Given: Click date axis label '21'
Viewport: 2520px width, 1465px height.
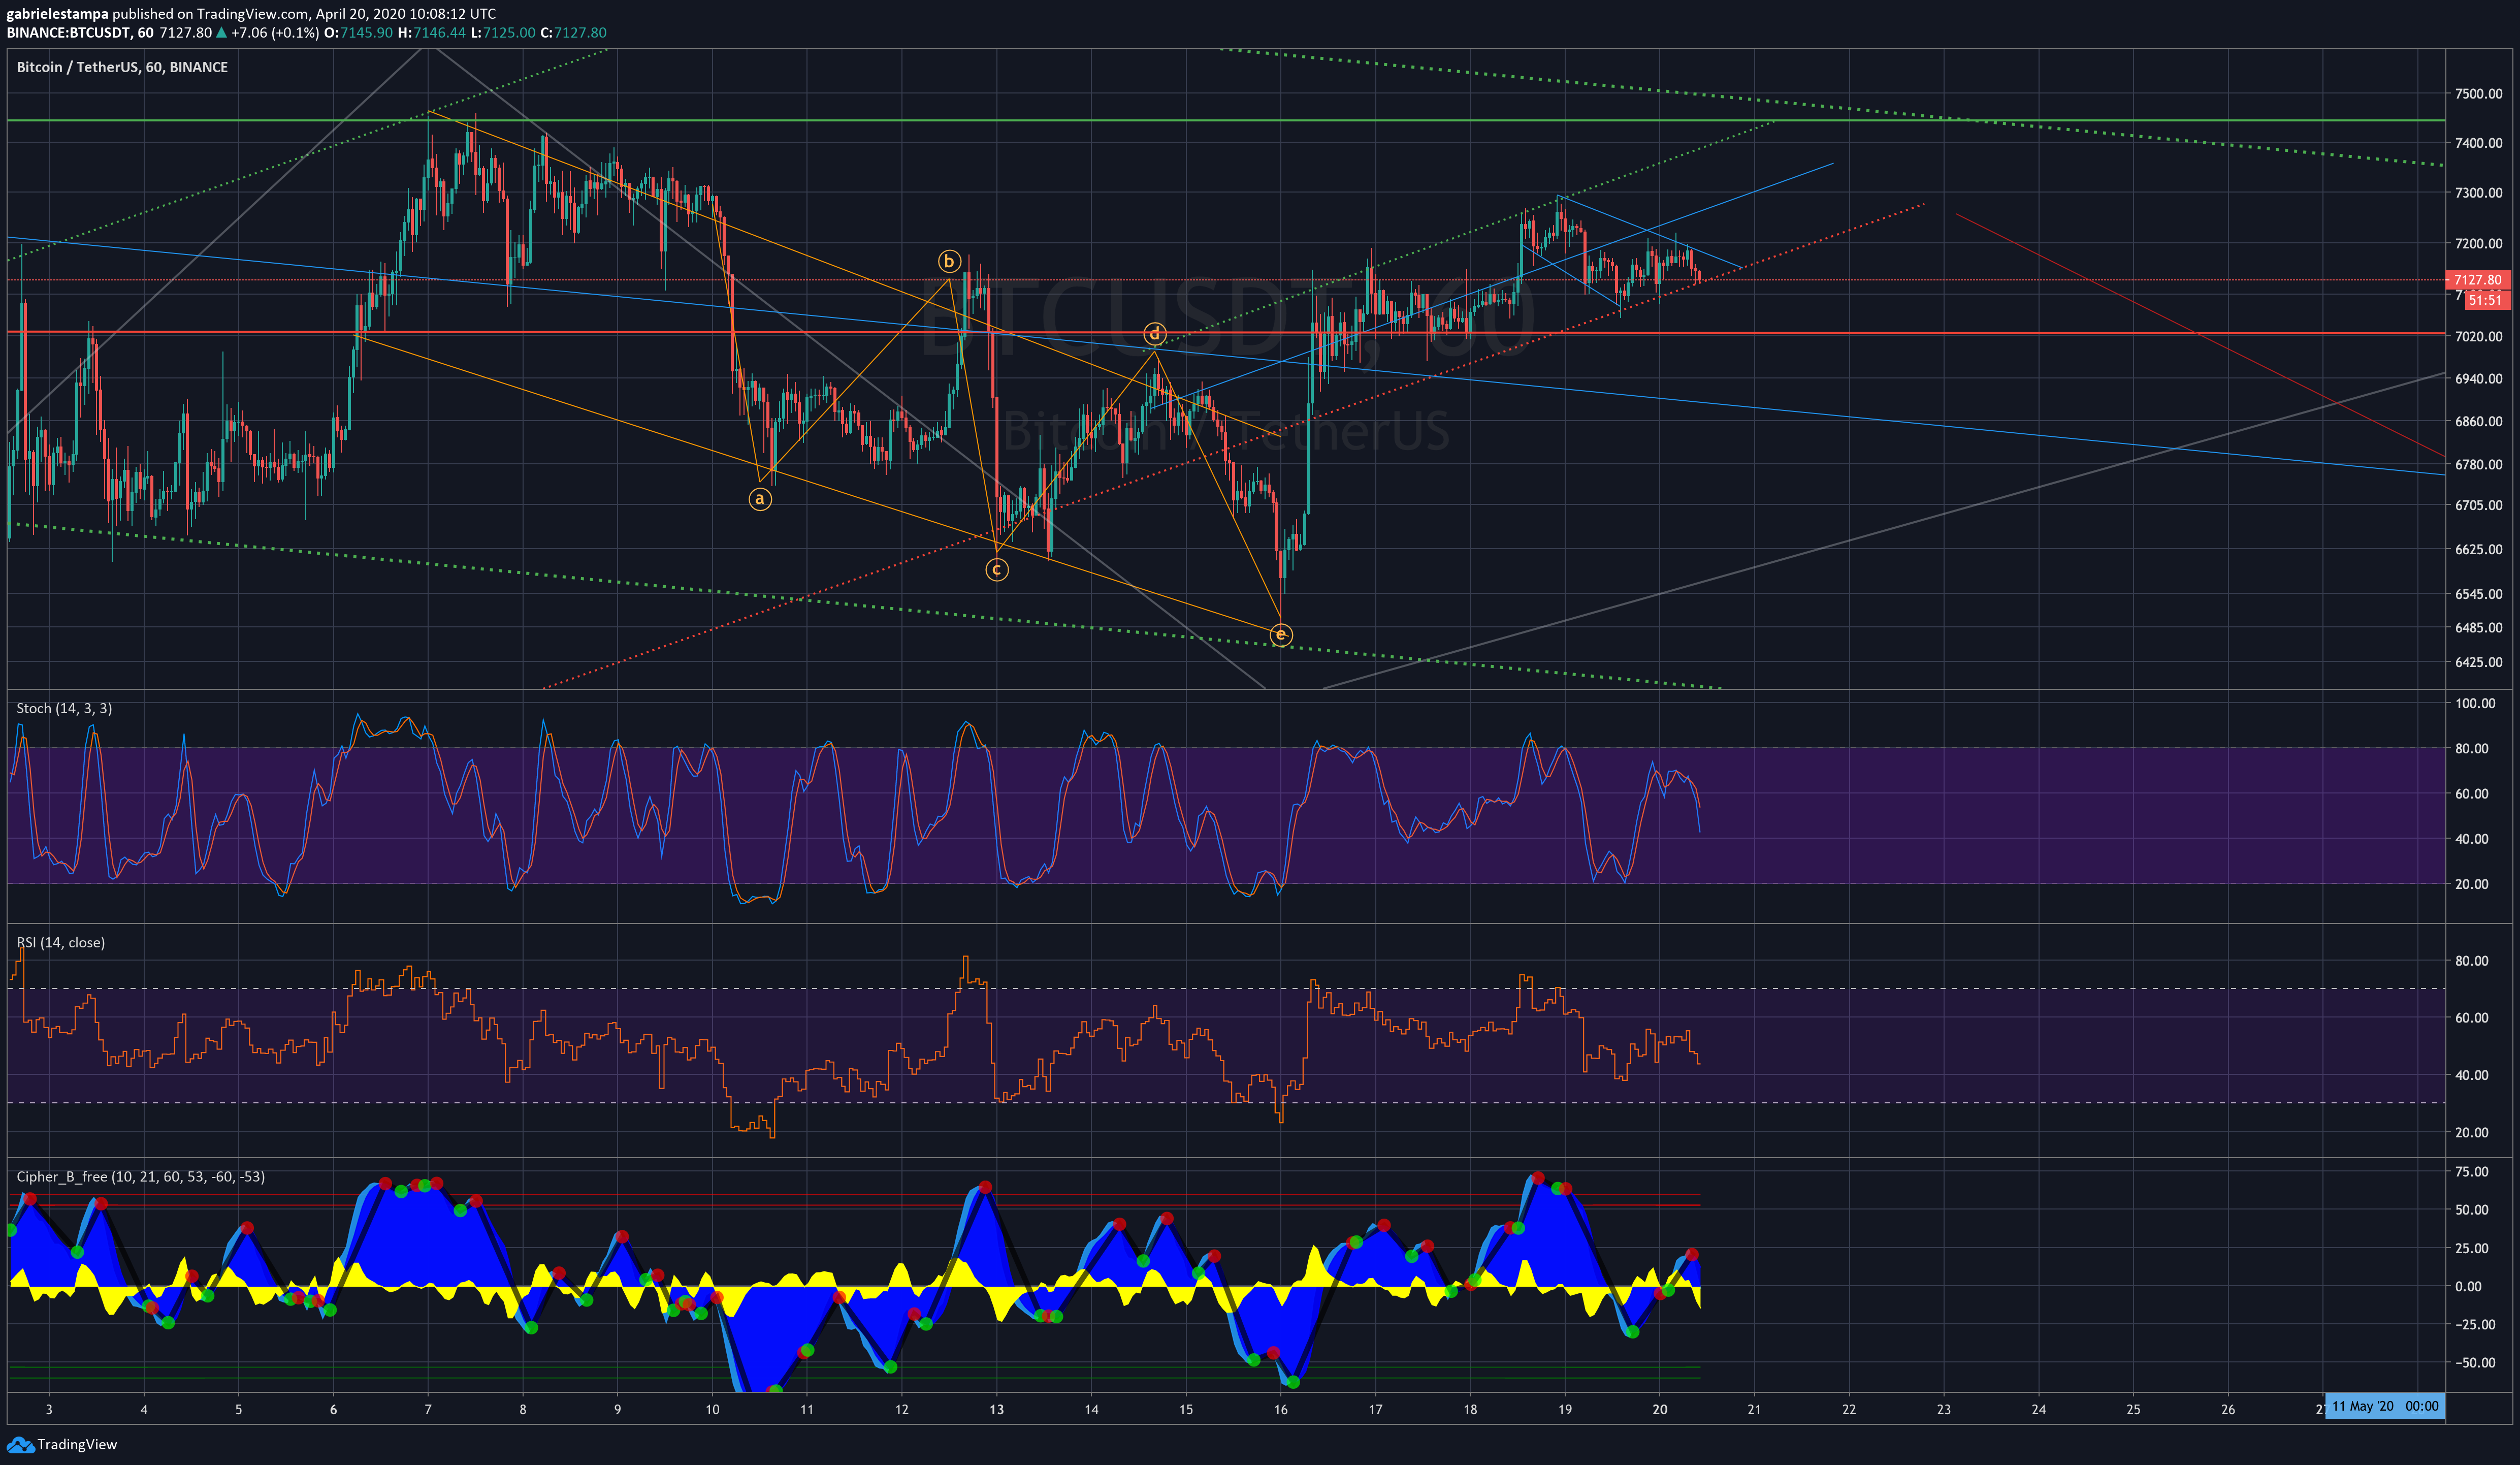Looking at the screenshot, I should pyautogui.click(x=1754, y=1409).
